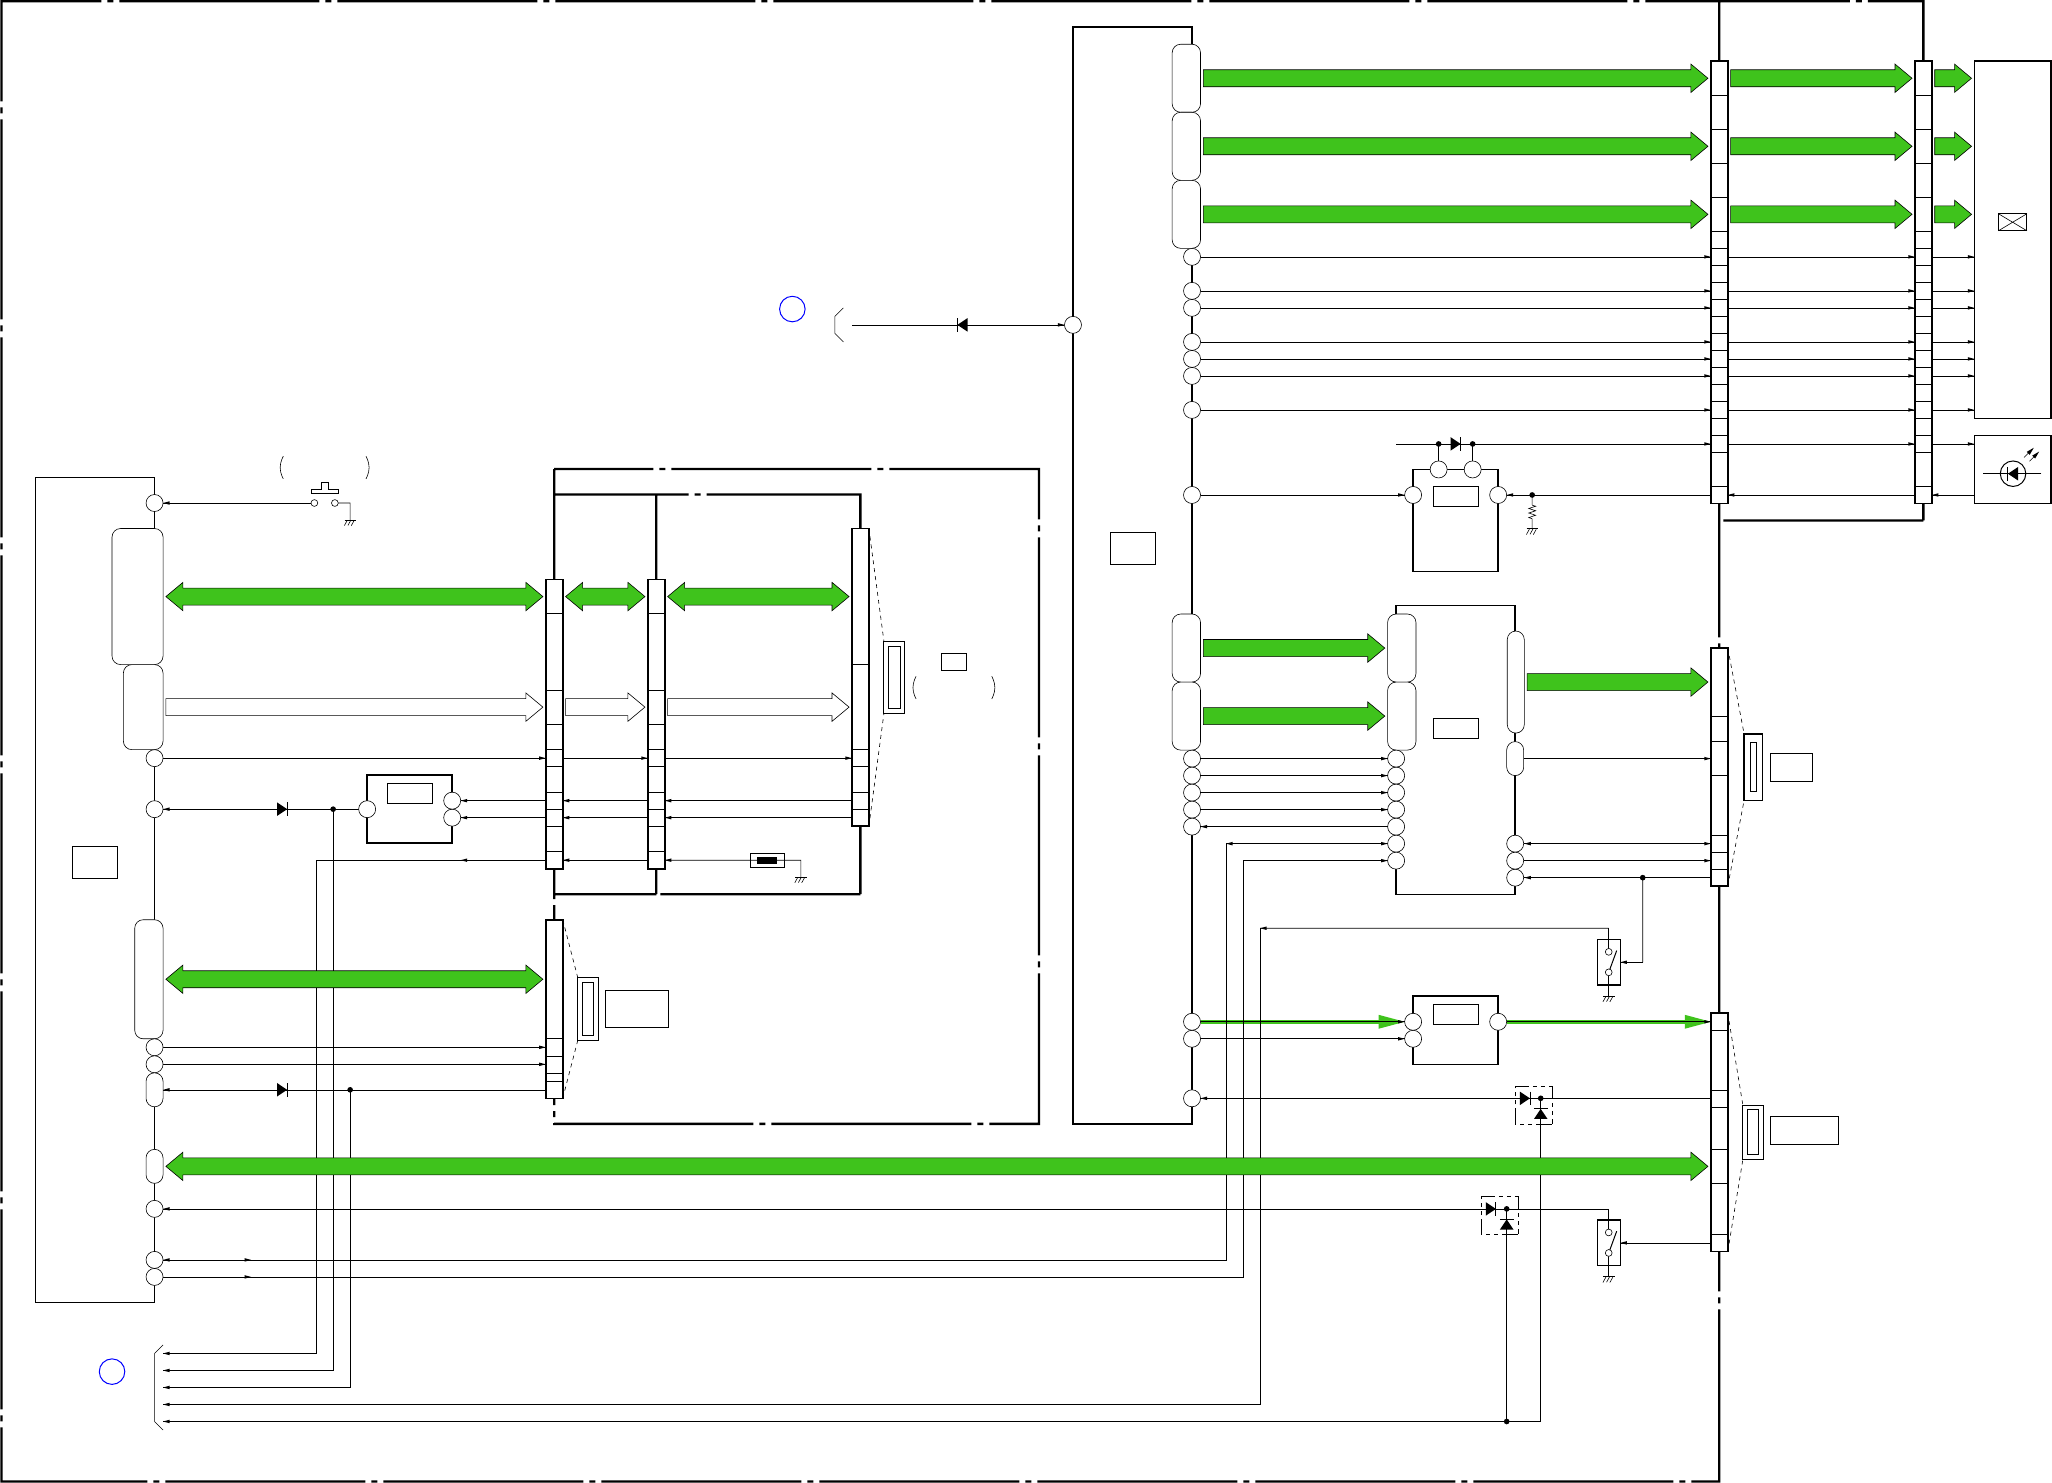This screenshot has width=2052, height=1483.
Task: Click the lower dashed dual-diode box
Action: pyautogui.click(x=1499, y=1215)
